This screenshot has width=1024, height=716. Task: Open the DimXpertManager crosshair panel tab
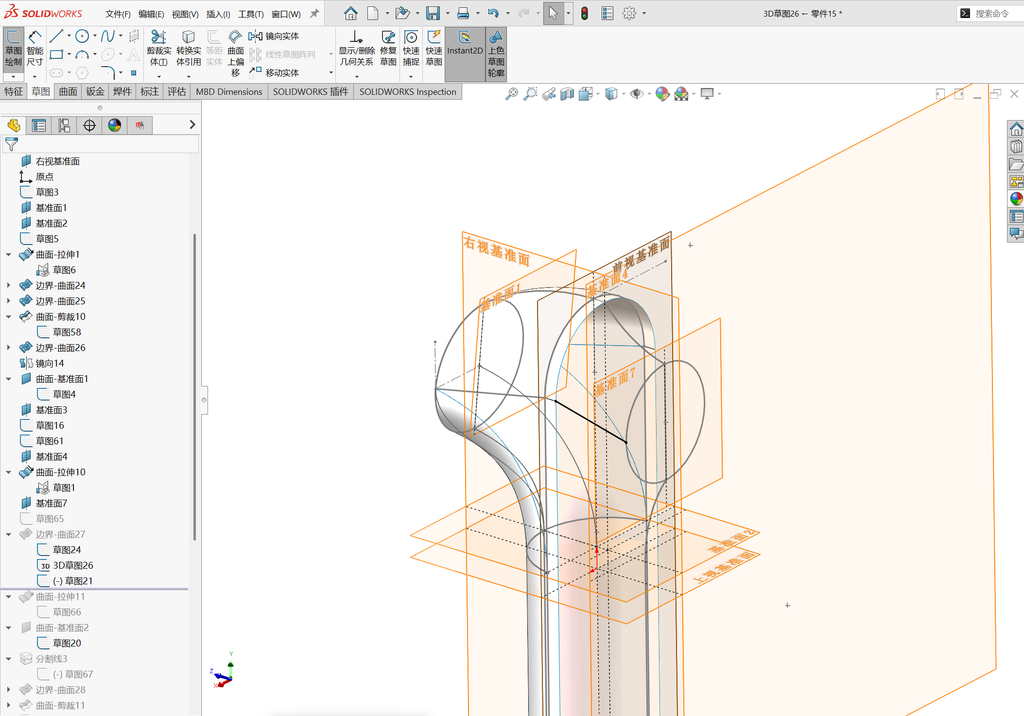pos(89,125)
